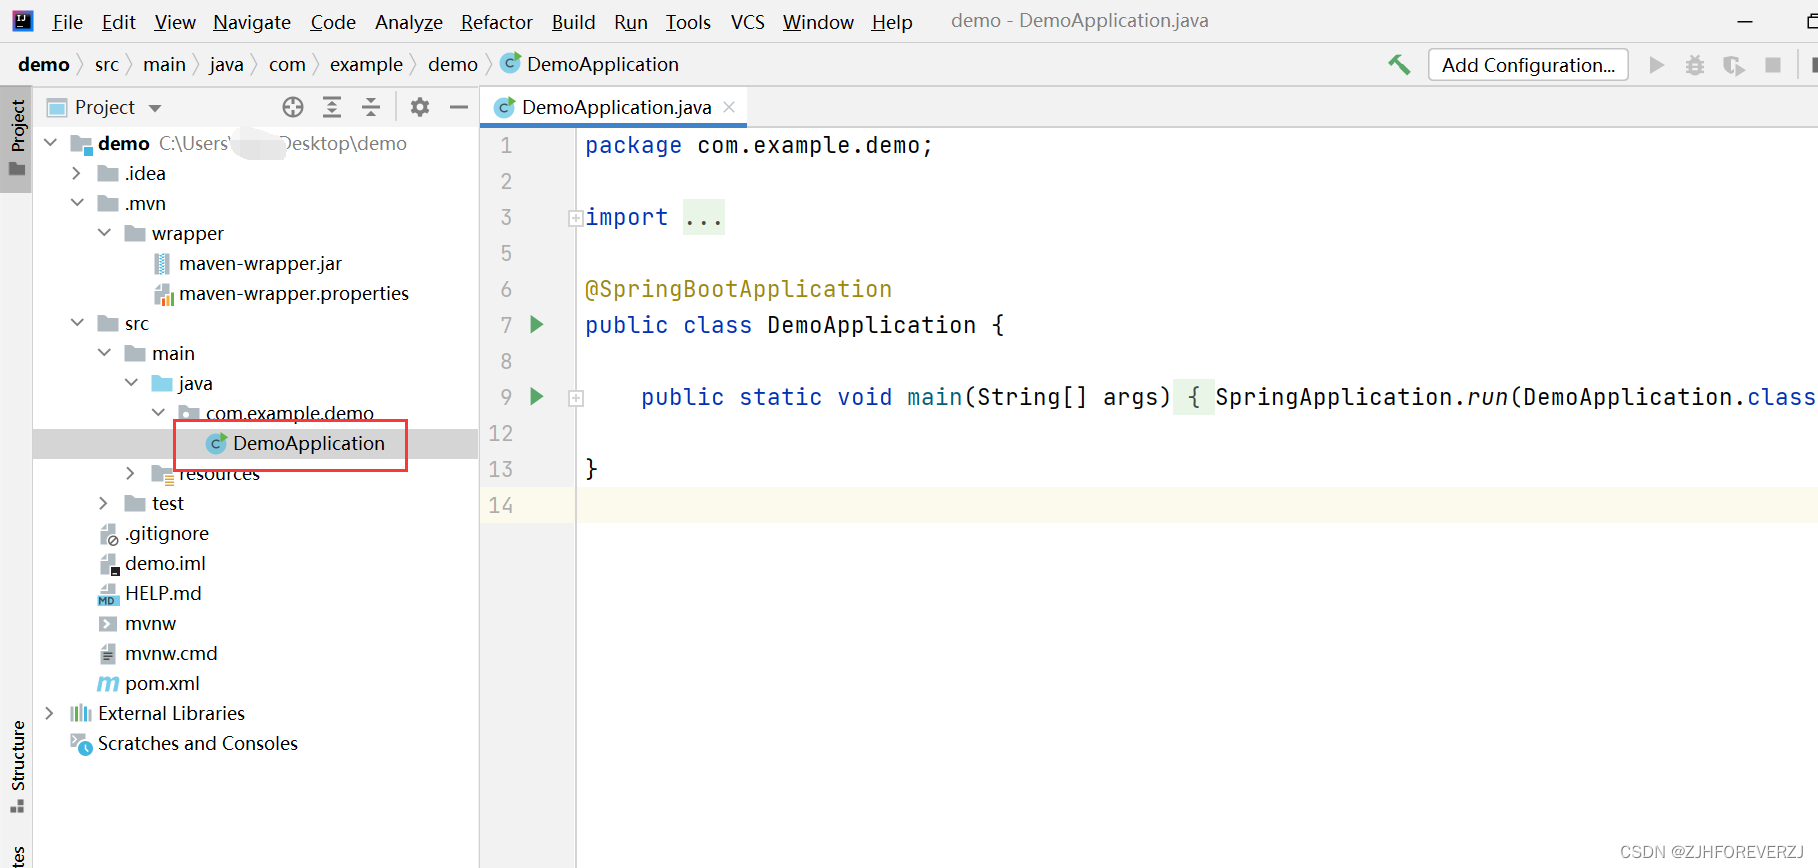The width and height of the screenshot is (1818, 868).
Task: Open the Build menu
Action: pos(573,22)
